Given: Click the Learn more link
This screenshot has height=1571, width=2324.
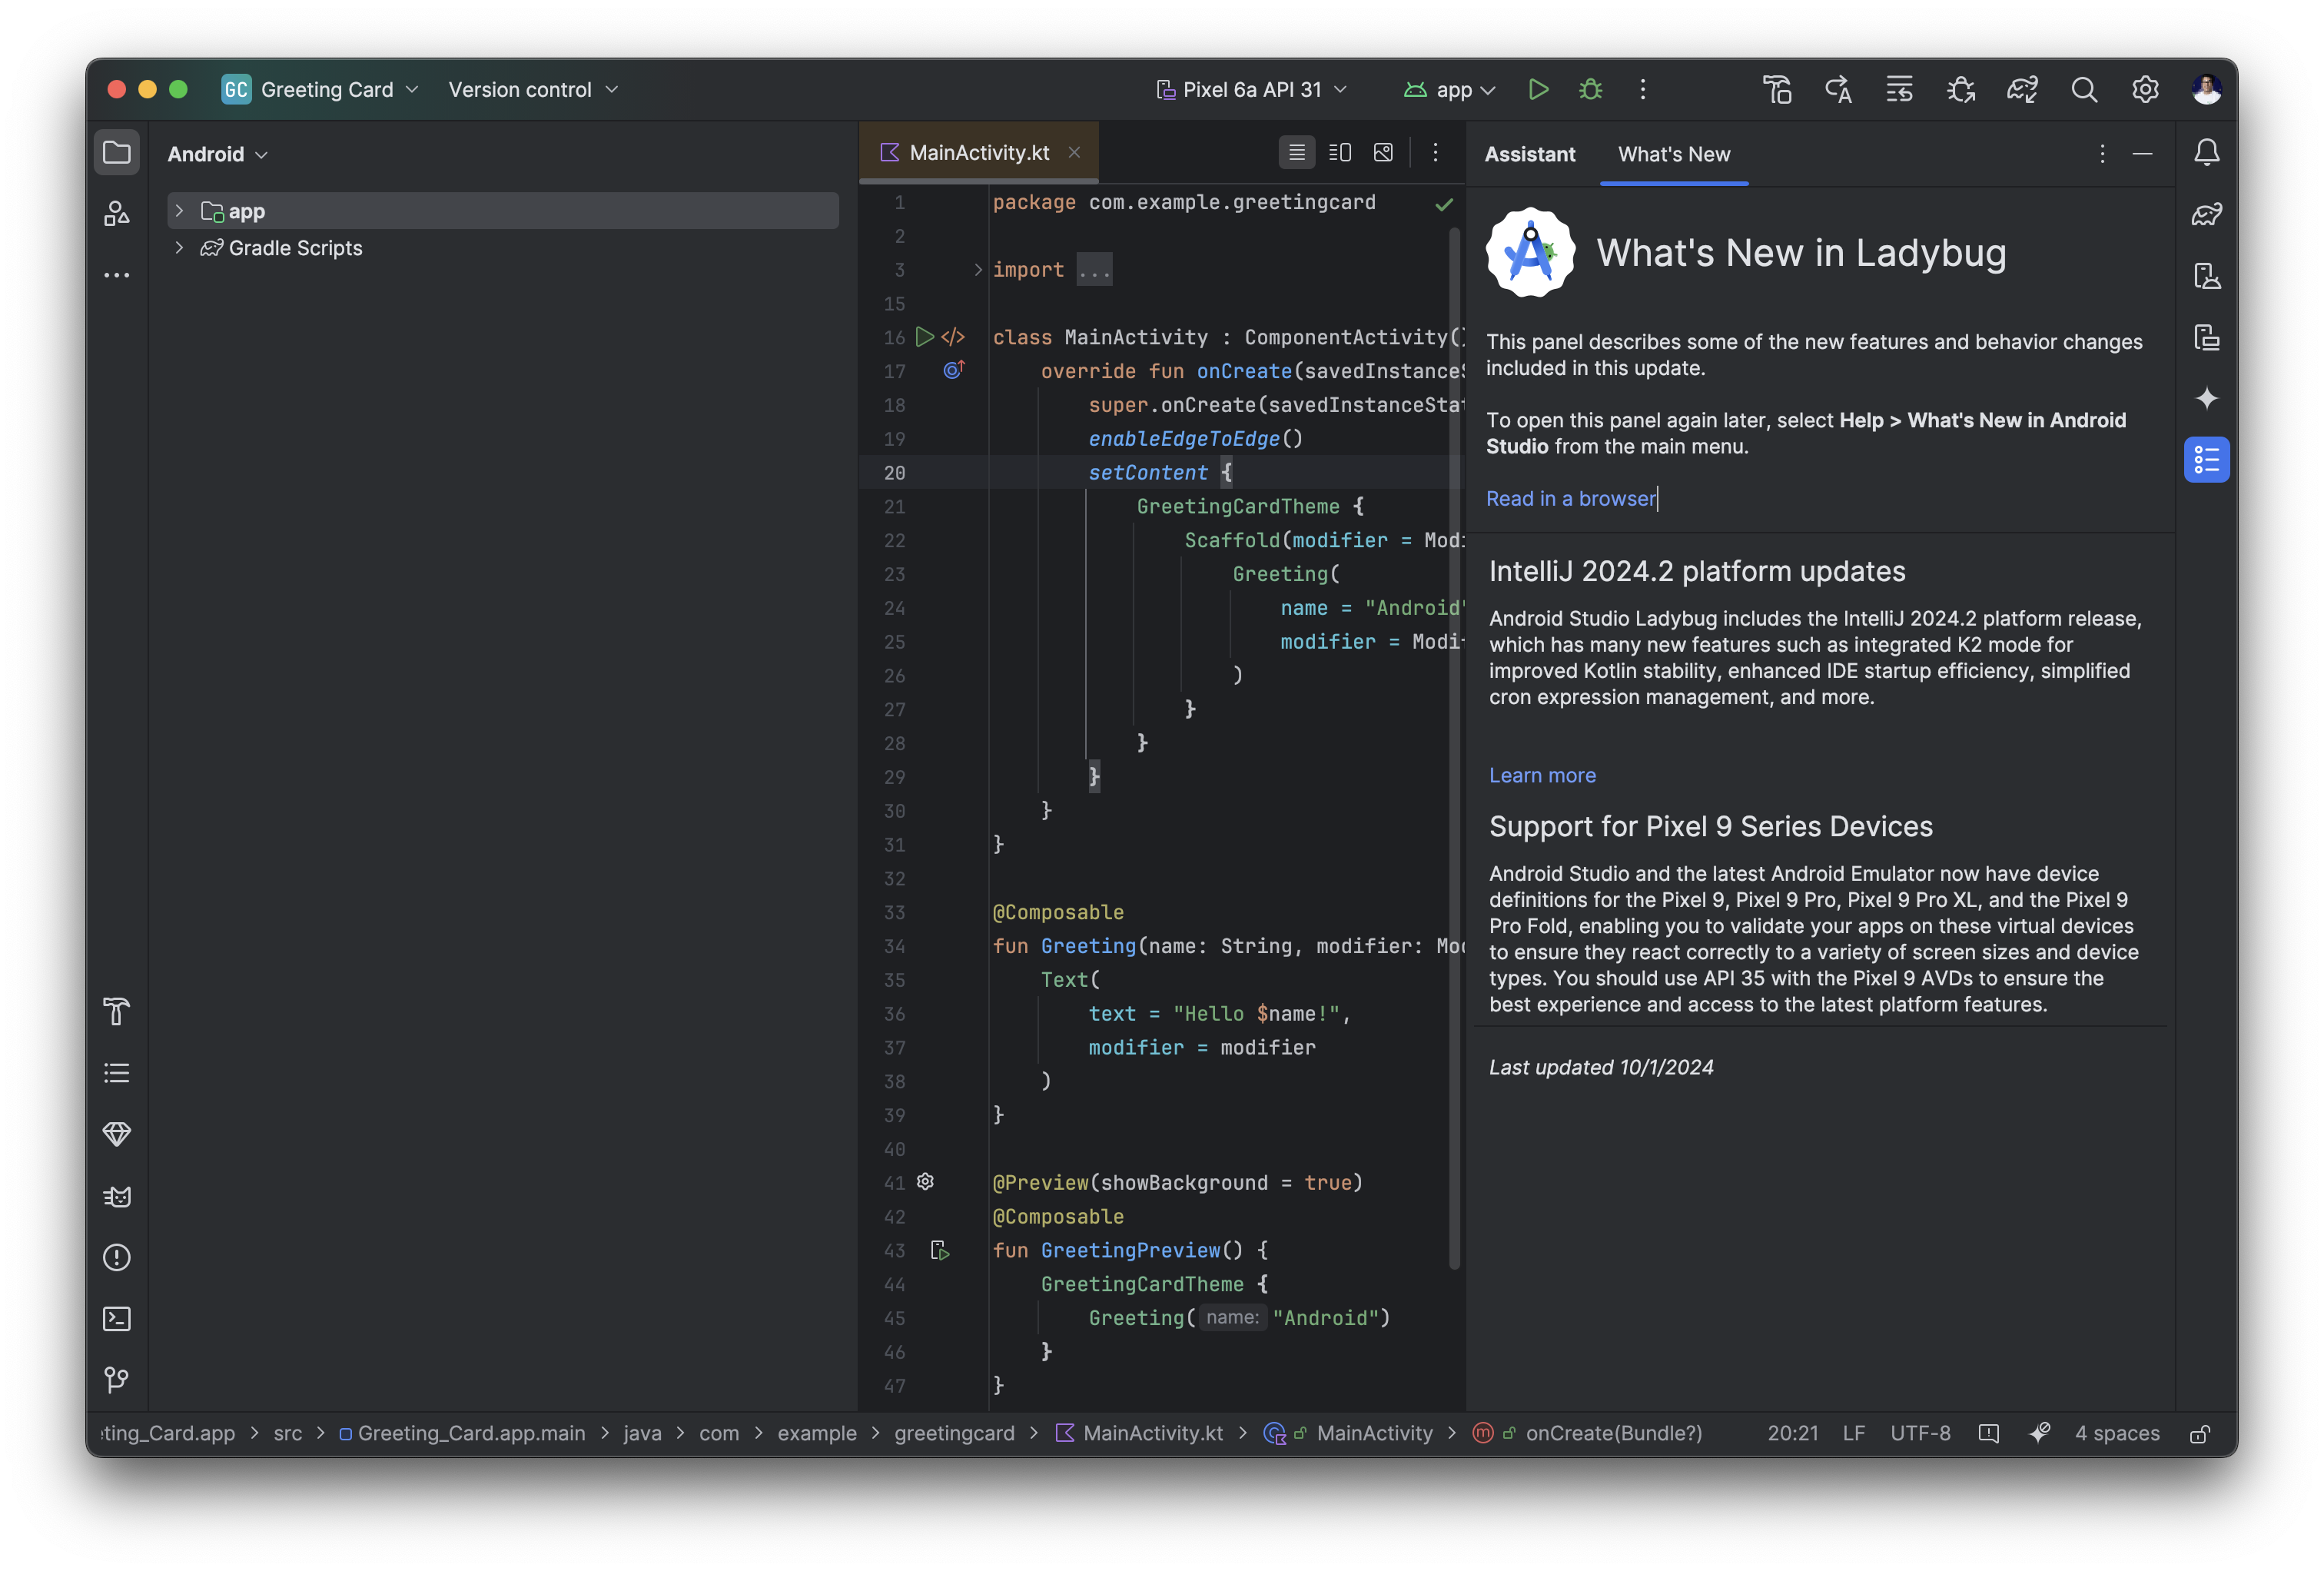Looking at the screenshot, I should pyautogui.click(x=1542, y=775).
